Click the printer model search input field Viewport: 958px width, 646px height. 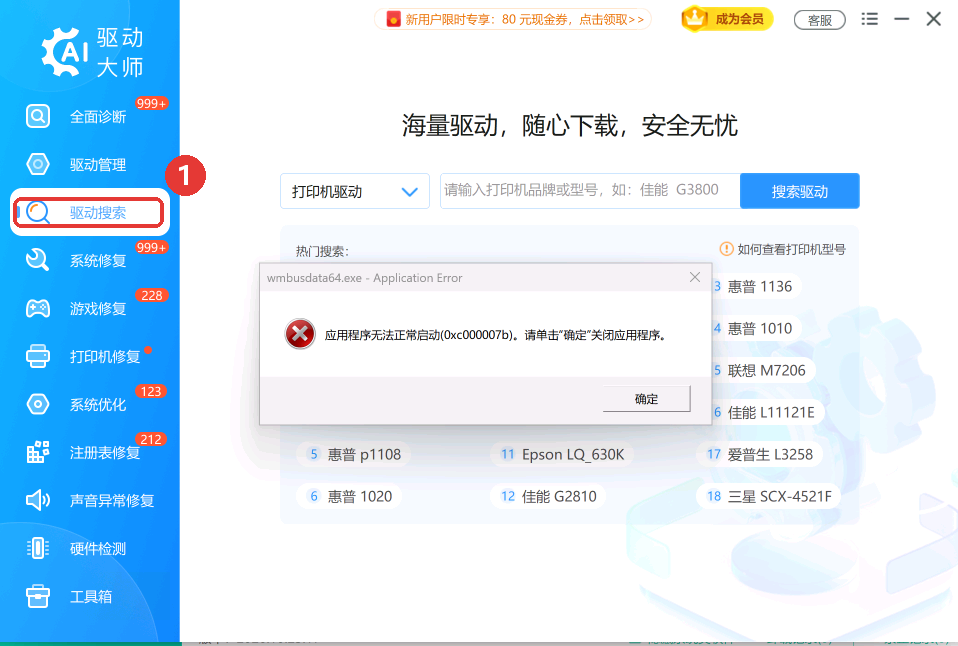[590, 191]
